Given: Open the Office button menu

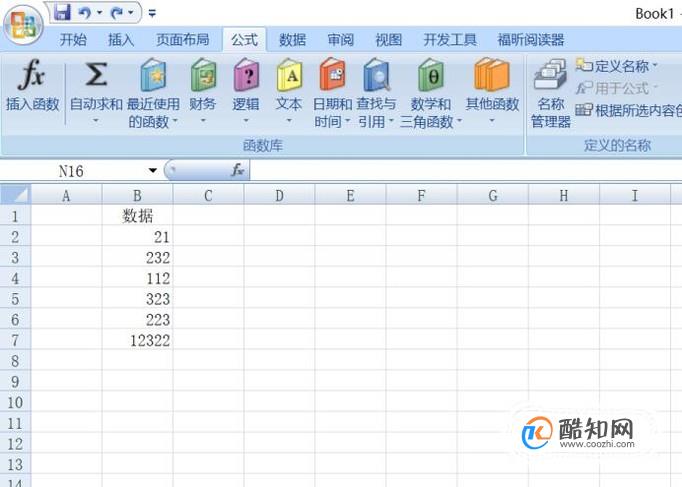Looking at the screenshot, I should click(x=23, y=25).
